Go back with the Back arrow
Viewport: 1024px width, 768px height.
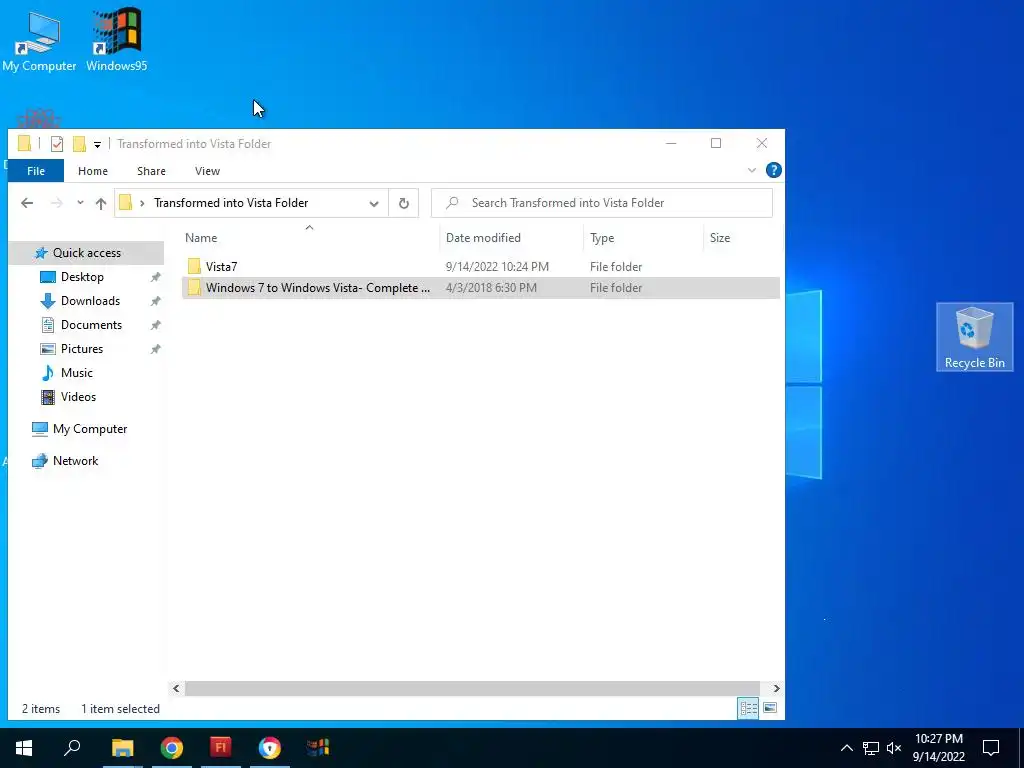(27, 203)
